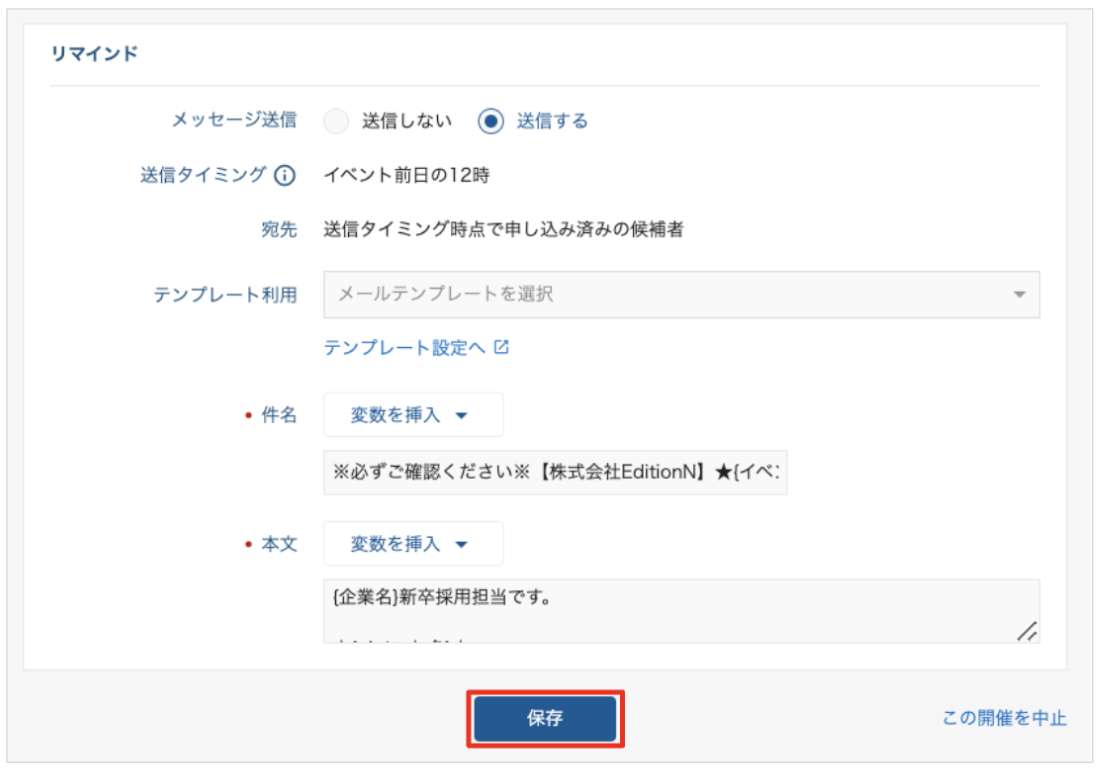This screenshot has width=1104, height=772.
Task: Open the テンプレート設定へ link
Action: (x=404, y=348)
